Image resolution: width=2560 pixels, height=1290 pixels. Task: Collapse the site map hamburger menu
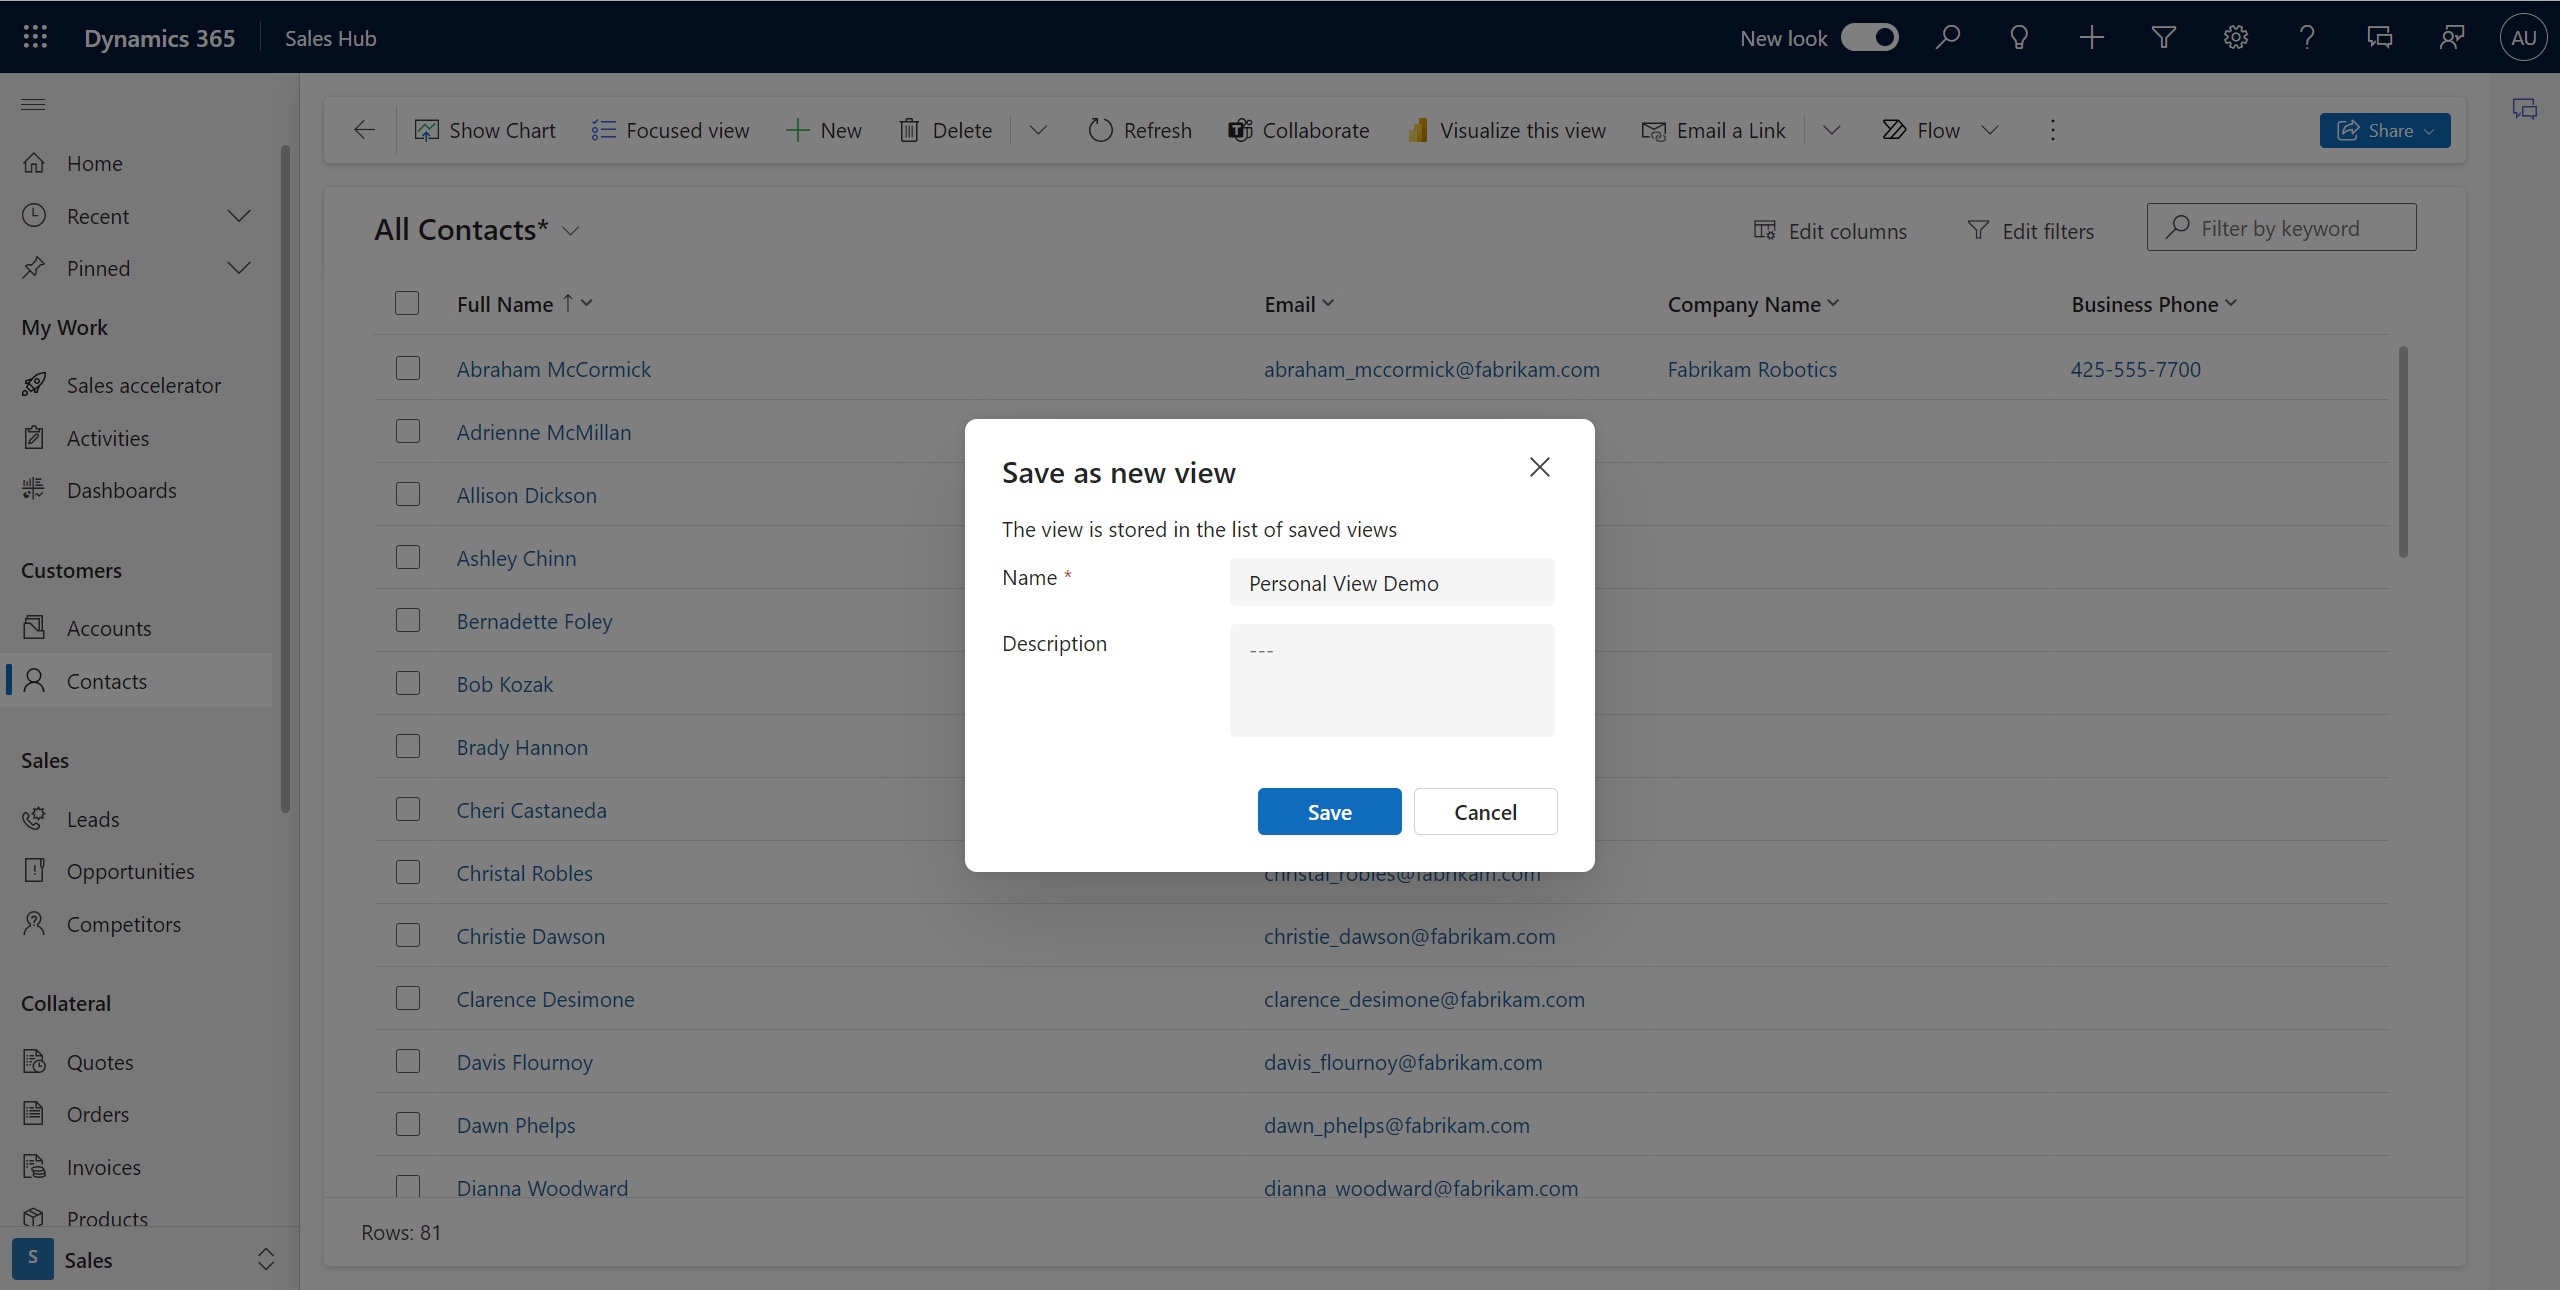point(33,104)
